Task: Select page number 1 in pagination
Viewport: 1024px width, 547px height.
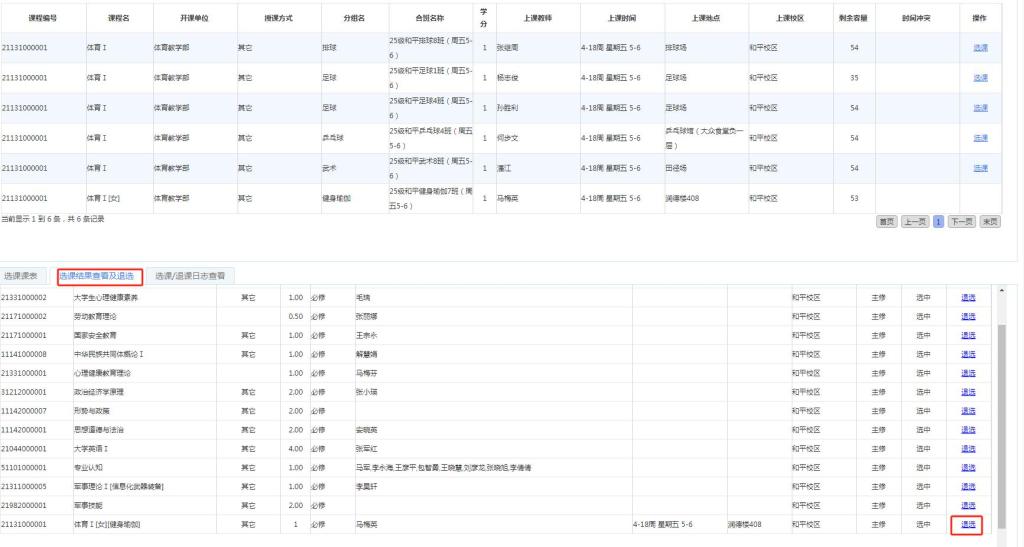Action: [938, 220]
